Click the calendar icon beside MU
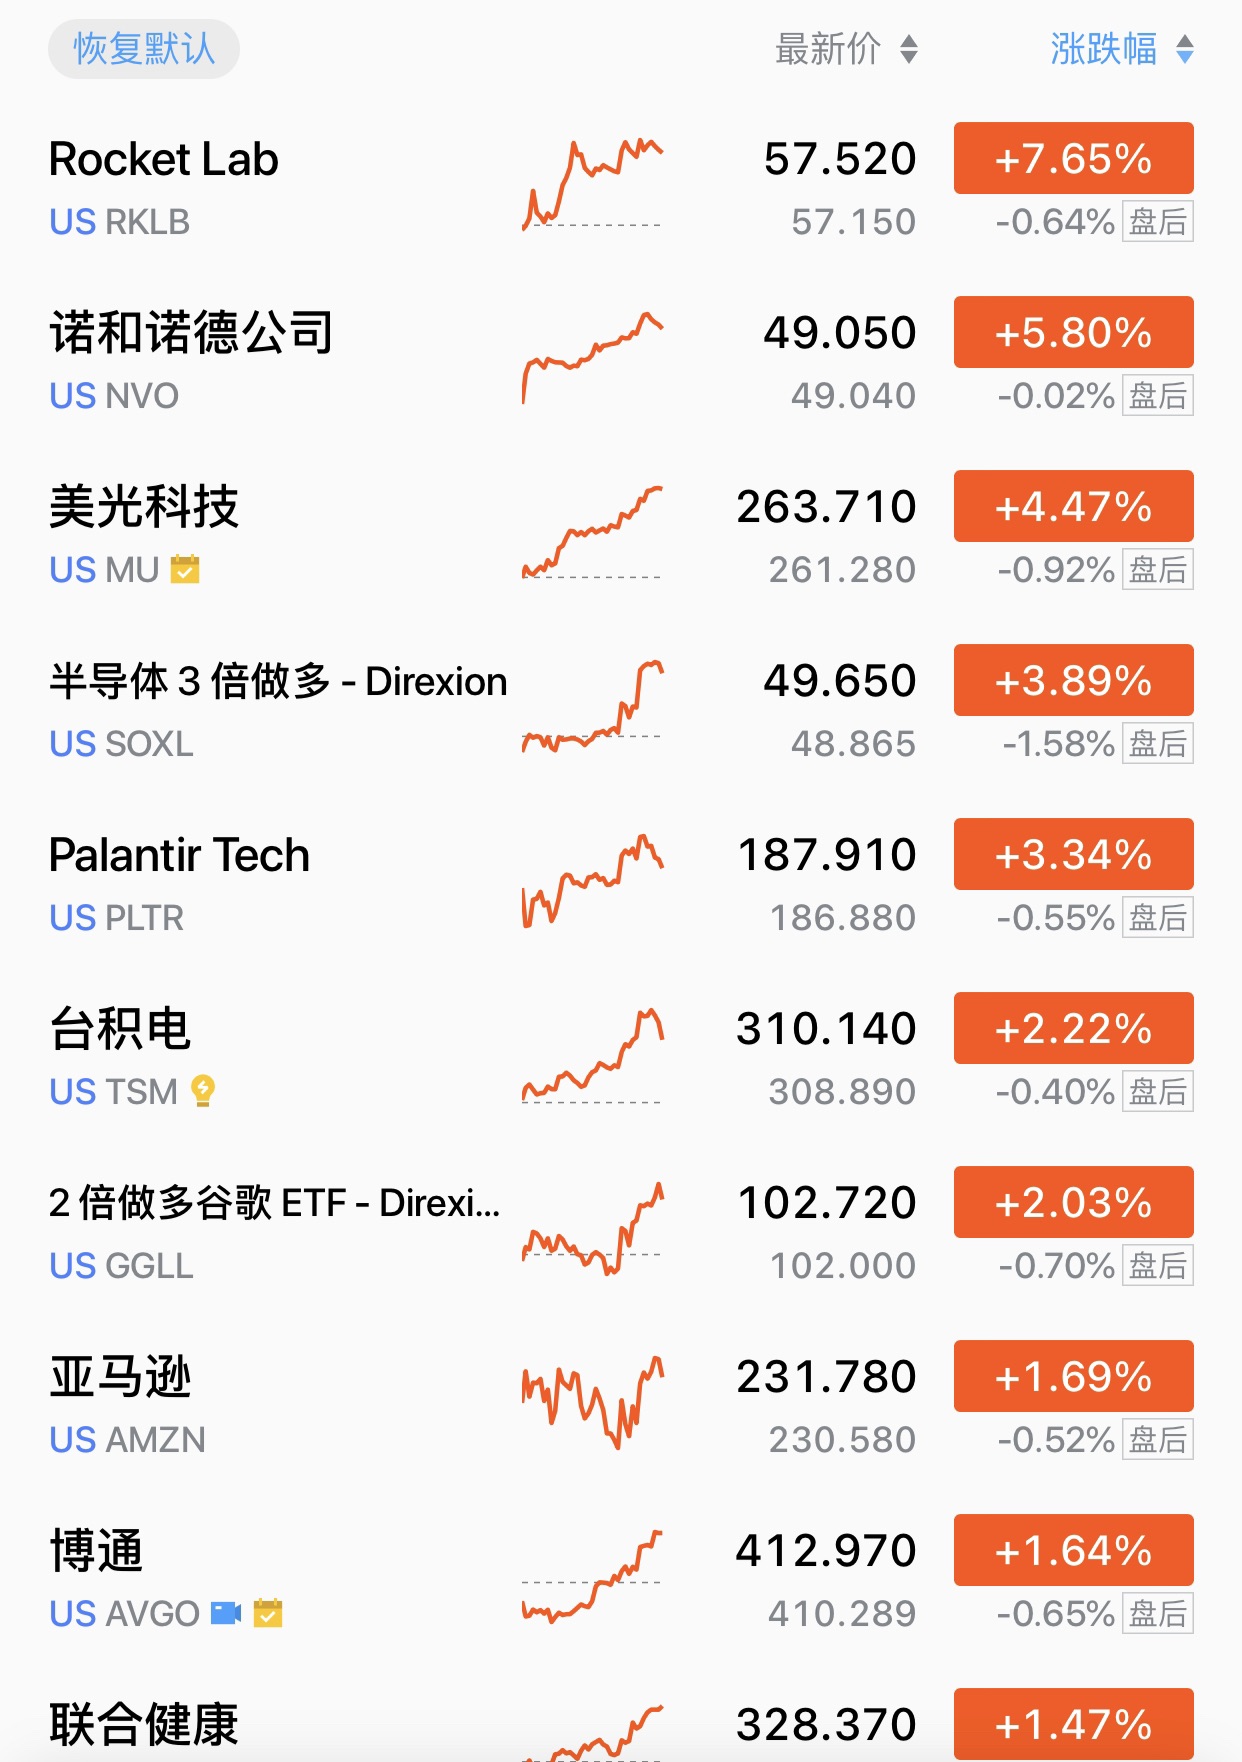The width and height of the screenshot is (1242, 1762). (185, 569)
